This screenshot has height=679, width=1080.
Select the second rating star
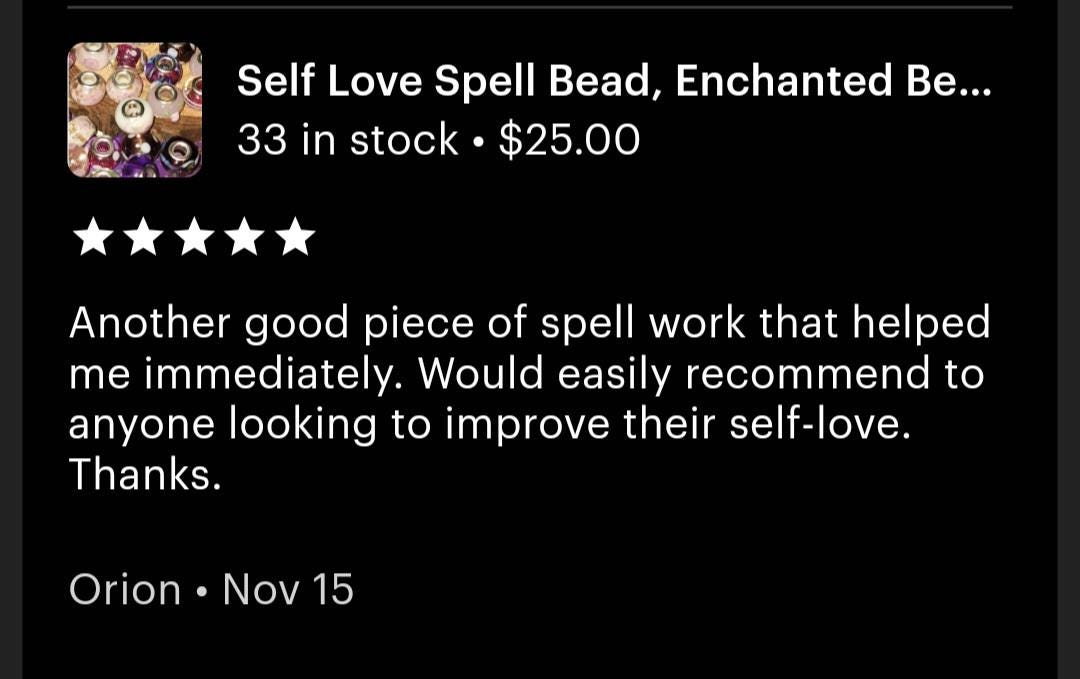pos(143,237)
